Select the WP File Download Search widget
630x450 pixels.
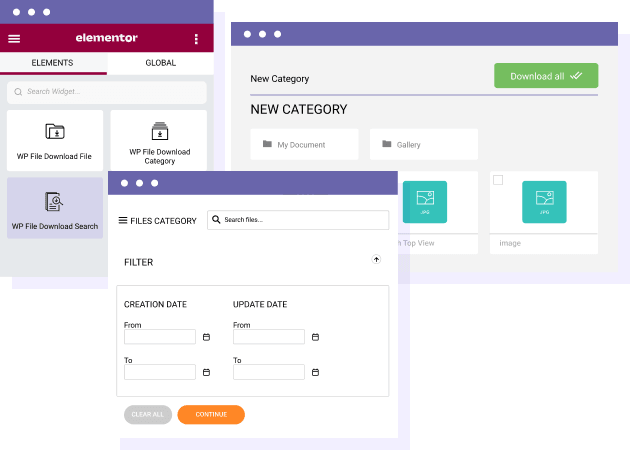pos(54,211)
